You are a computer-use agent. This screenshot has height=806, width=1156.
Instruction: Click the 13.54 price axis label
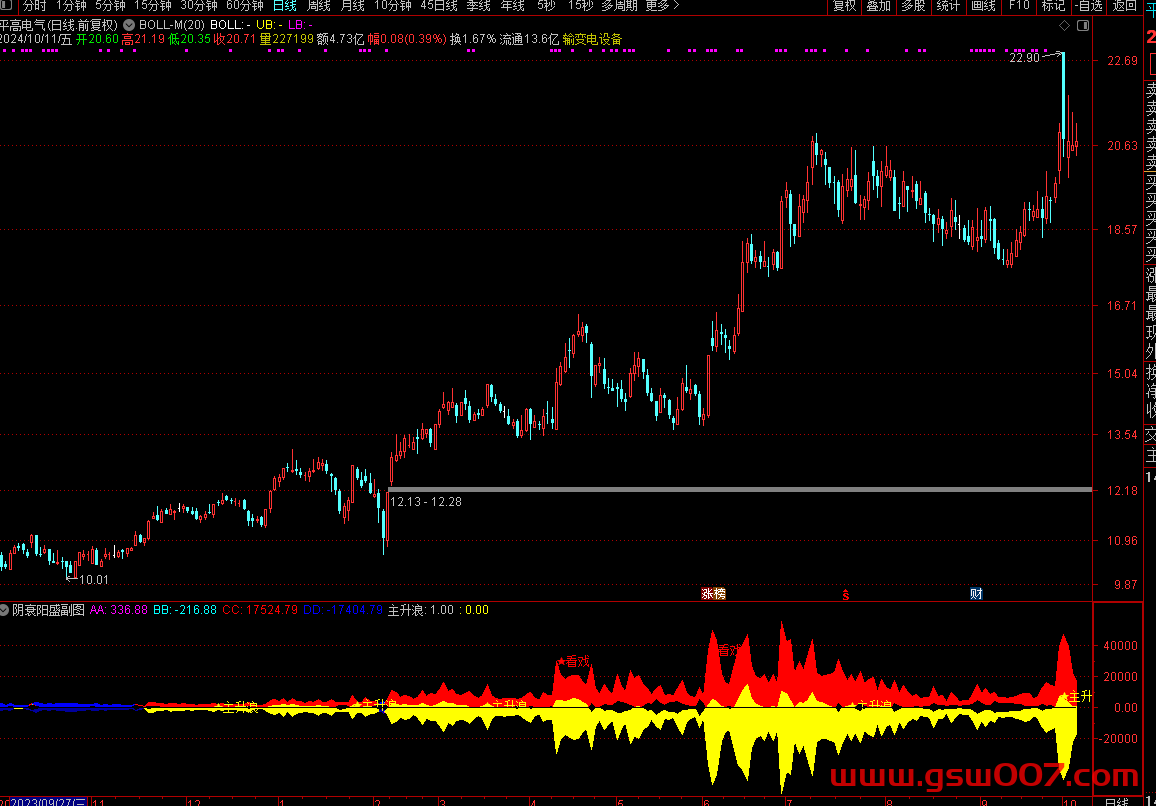(1122, 434)
